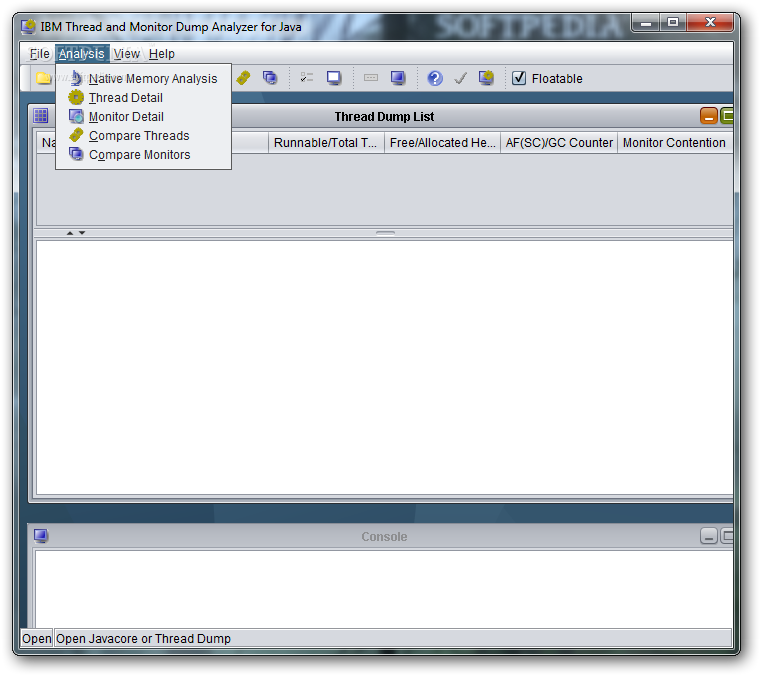Select Native Memory Analysis menu item
The height and width of the screenshot is (676, 761).
click(144, 79)
